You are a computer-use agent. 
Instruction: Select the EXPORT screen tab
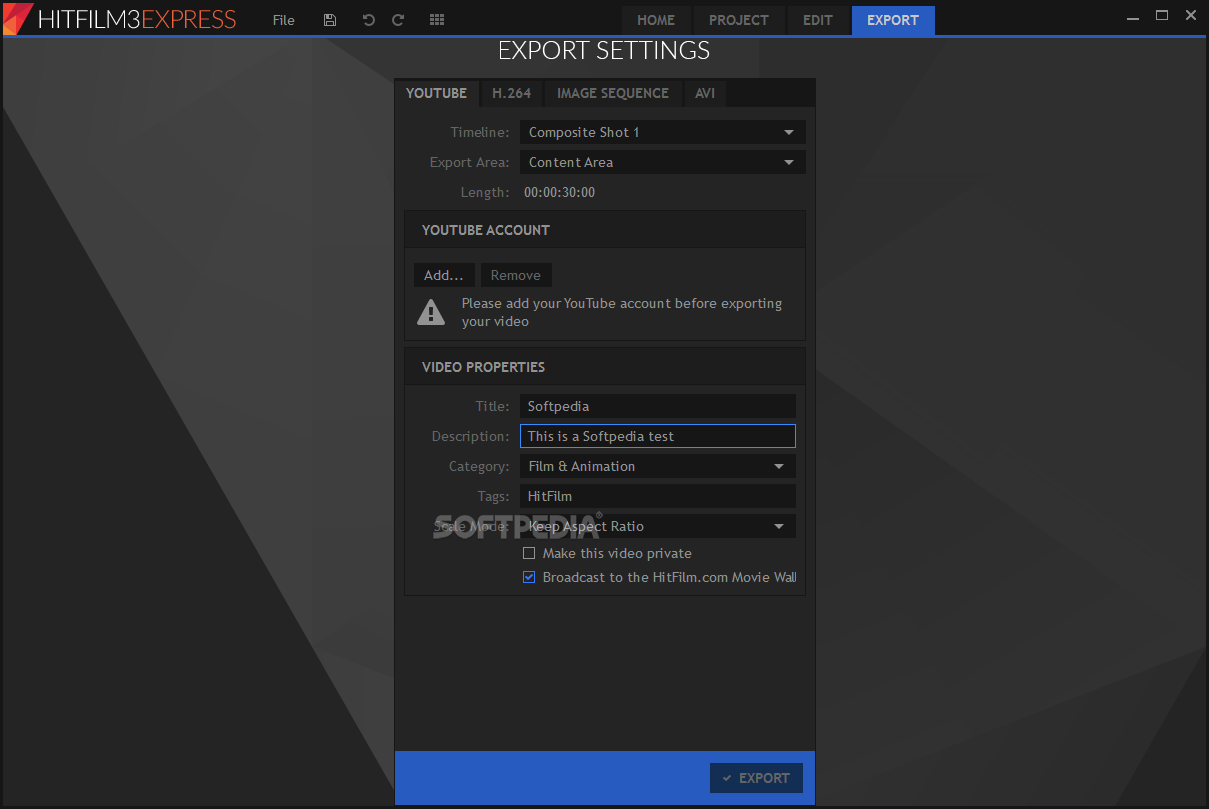pos(893,20)
